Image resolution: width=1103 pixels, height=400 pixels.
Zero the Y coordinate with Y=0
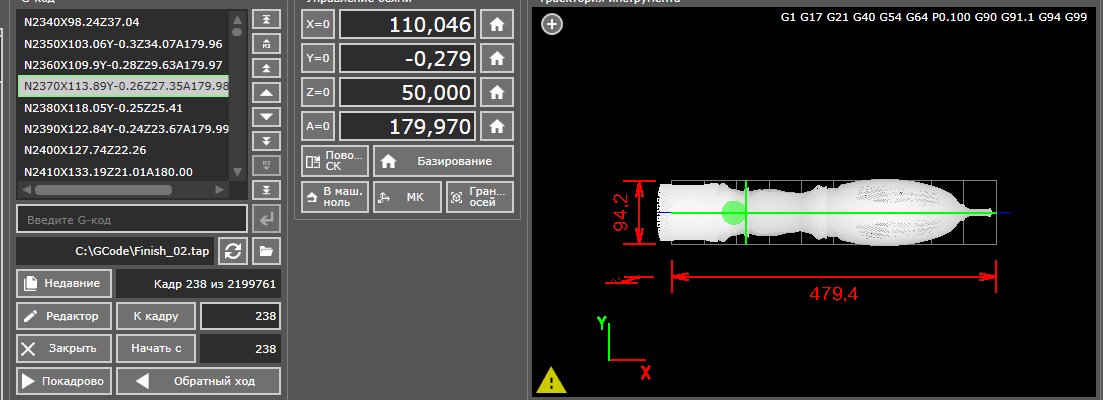tap(318, 58)
